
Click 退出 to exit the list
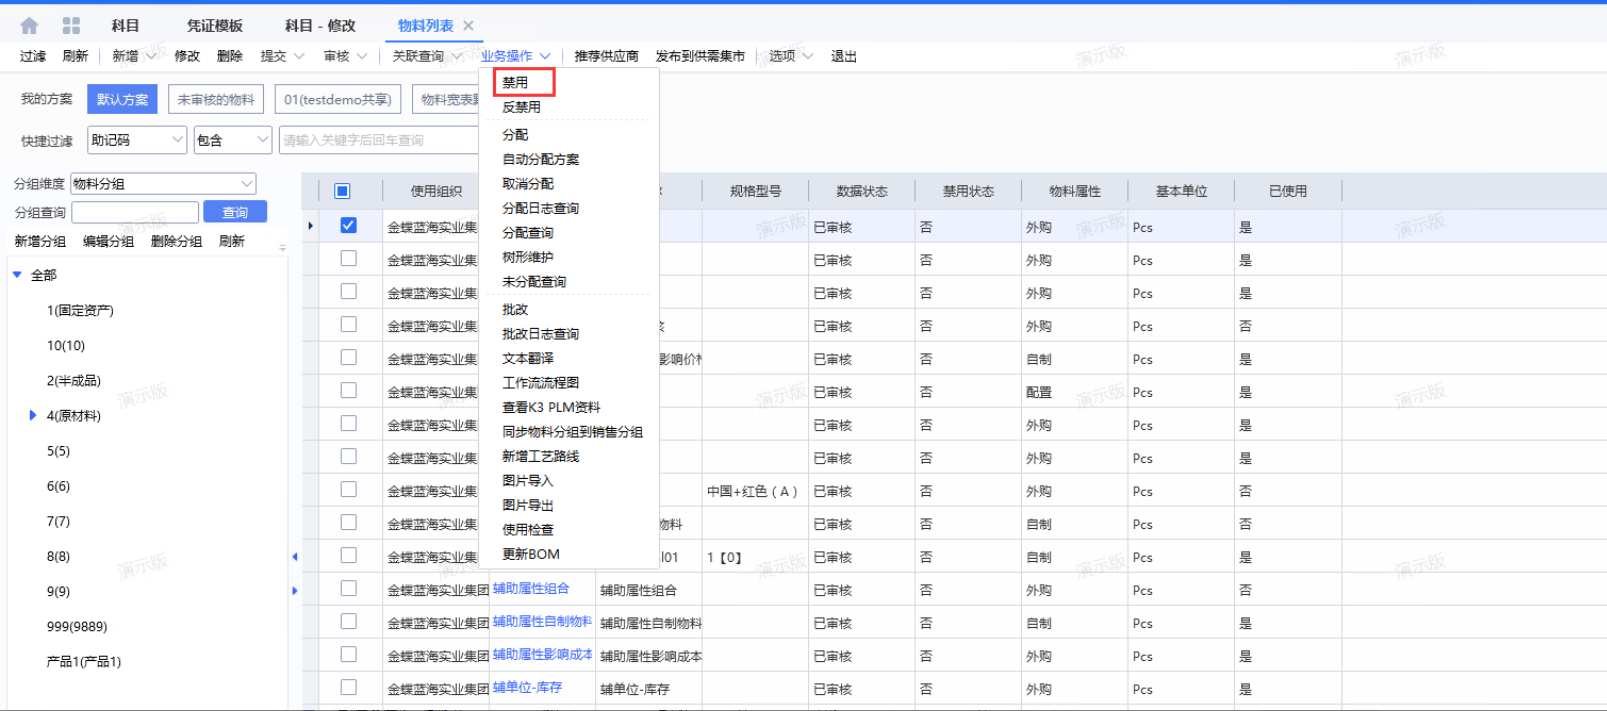pos(844,56)
